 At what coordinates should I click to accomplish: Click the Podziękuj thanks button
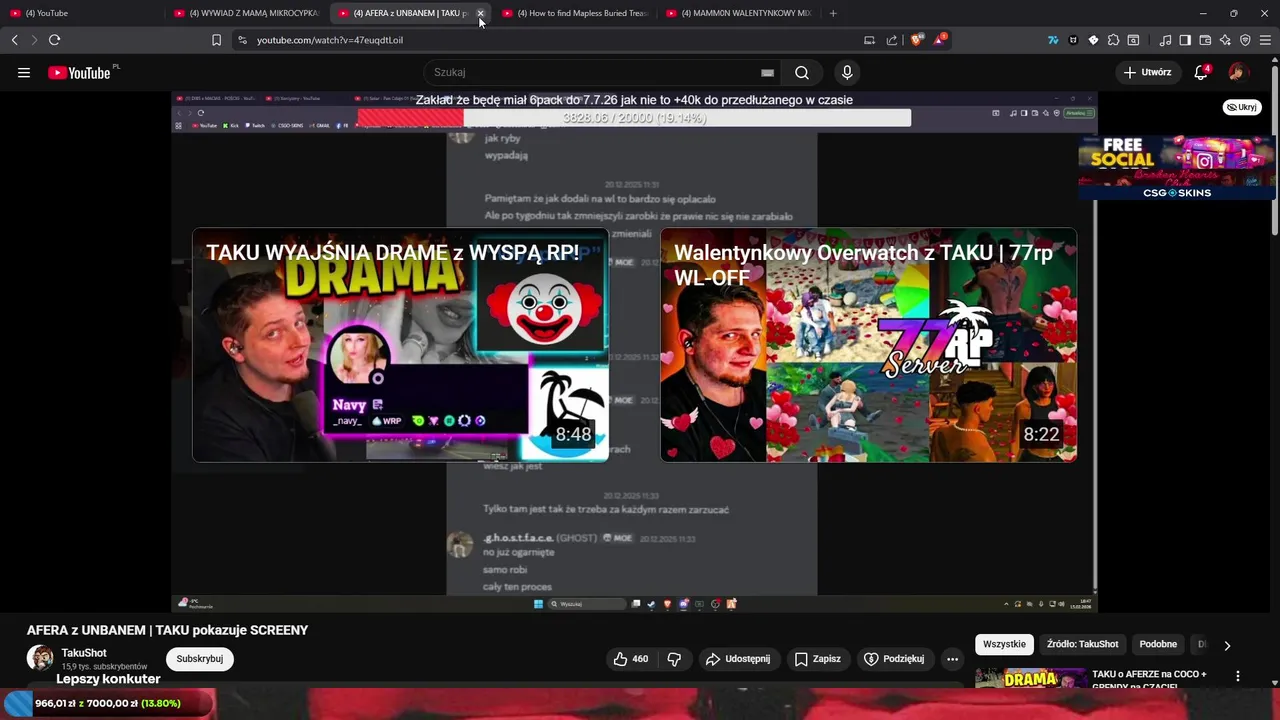point(894,659)
